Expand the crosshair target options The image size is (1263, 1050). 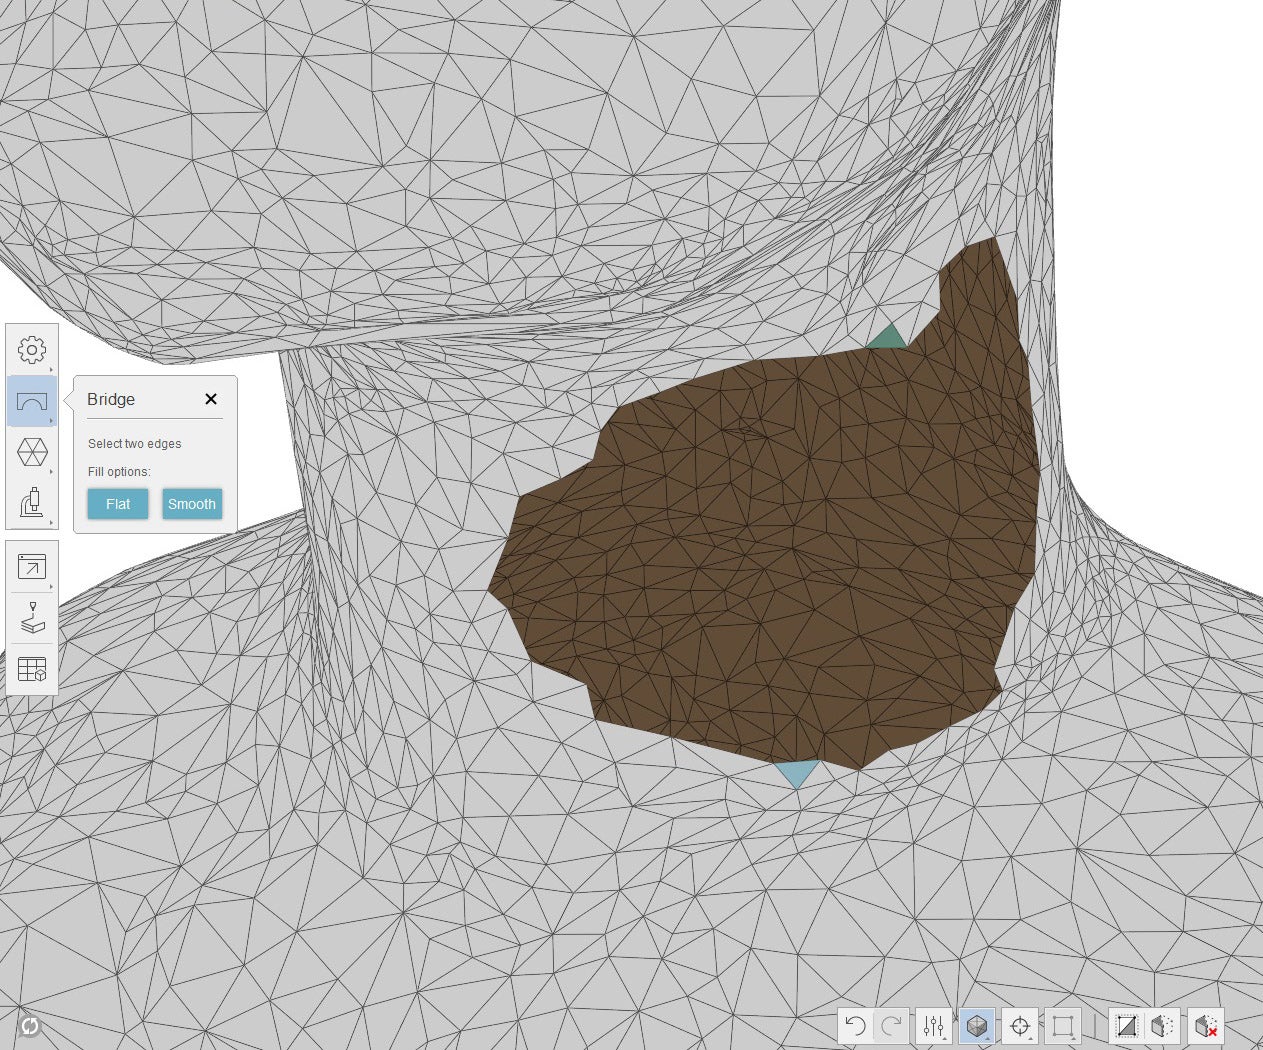(1020, 1026)
